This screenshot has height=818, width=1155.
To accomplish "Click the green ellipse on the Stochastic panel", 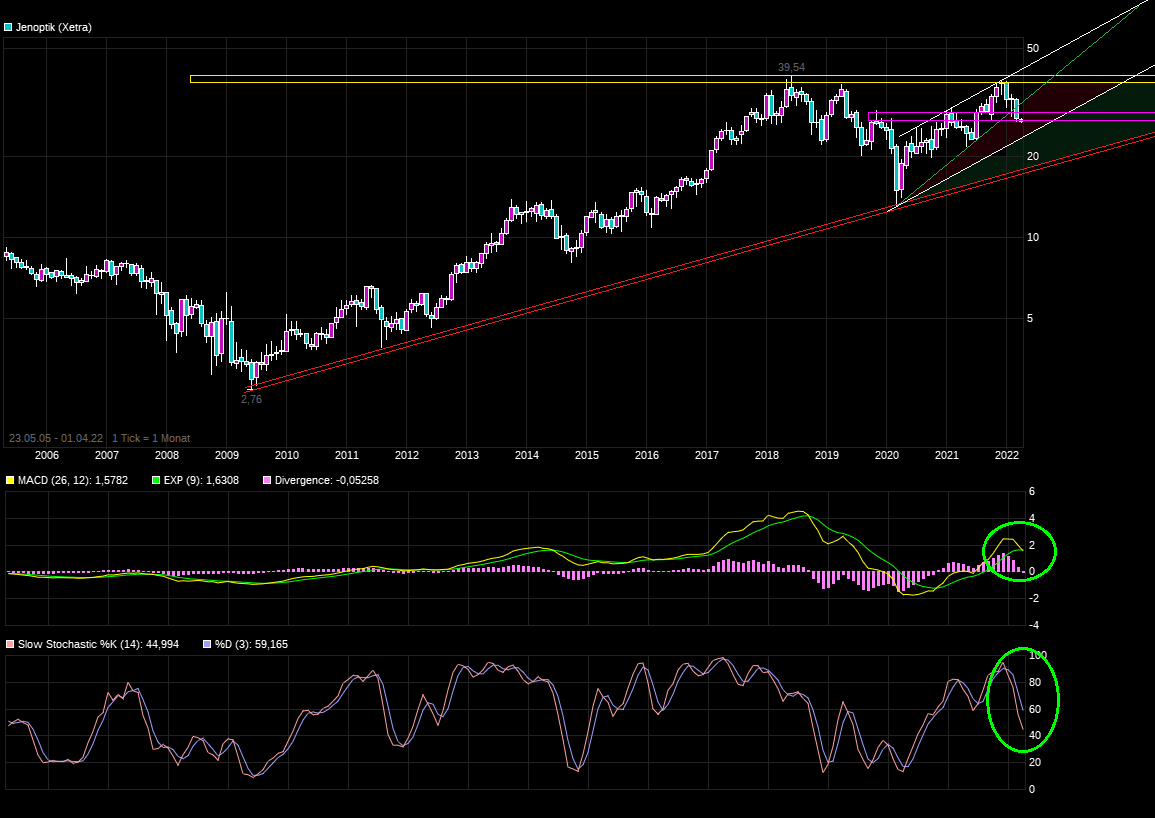I will 1022,700.
